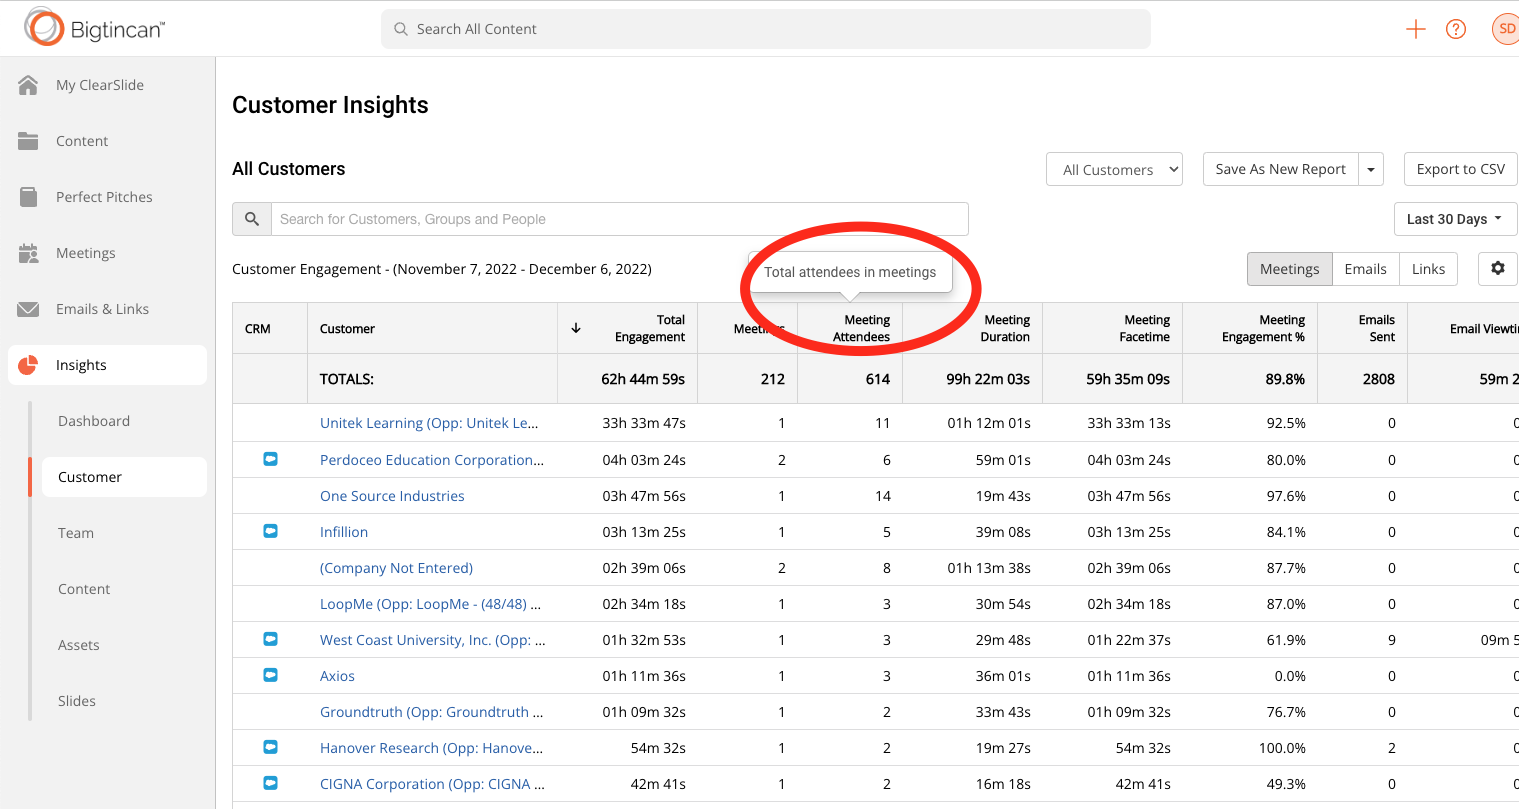Click CRM icon for Axios row

tap(270, 675)
